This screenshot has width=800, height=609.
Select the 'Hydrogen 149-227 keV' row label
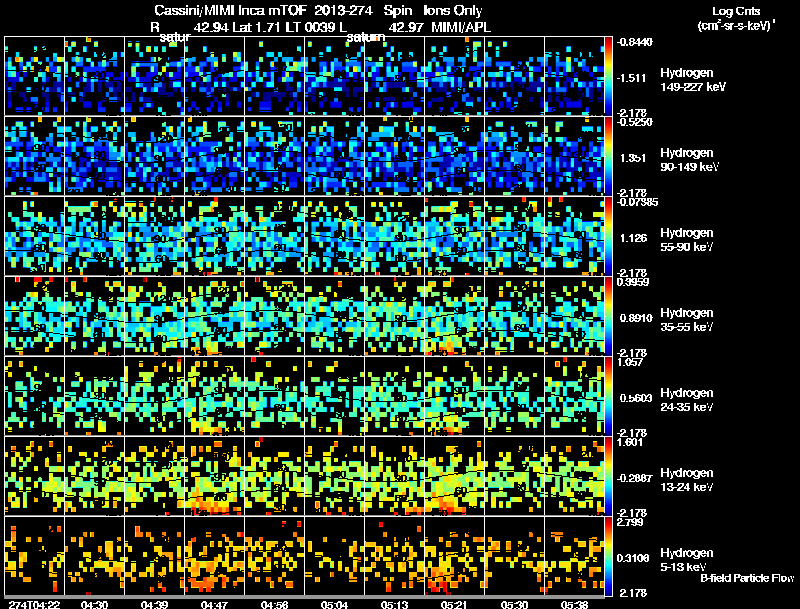pos(692,80)
